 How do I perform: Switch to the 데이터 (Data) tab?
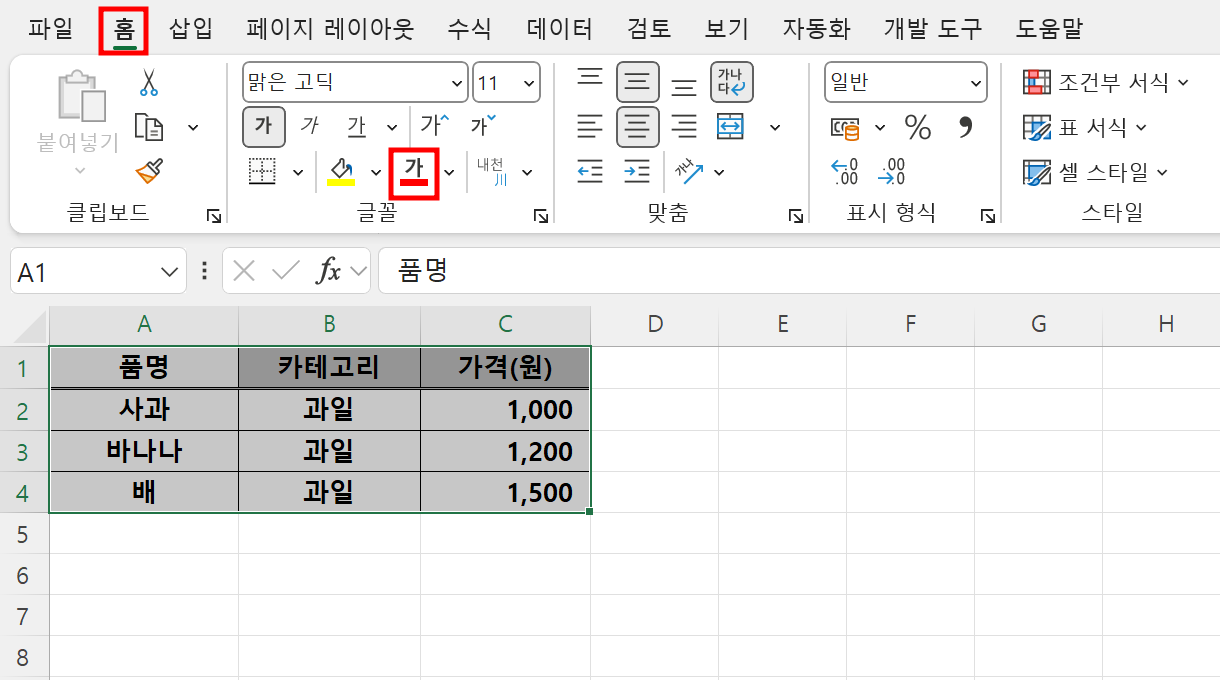click(559, 29)
